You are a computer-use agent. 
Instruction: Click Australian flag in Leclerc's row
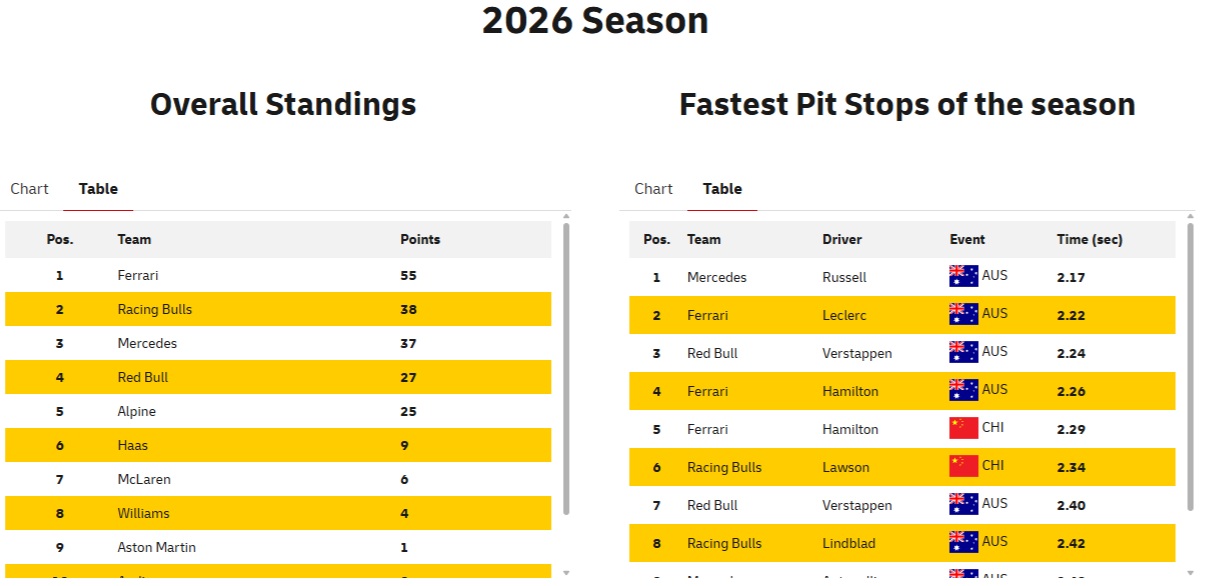963,314
